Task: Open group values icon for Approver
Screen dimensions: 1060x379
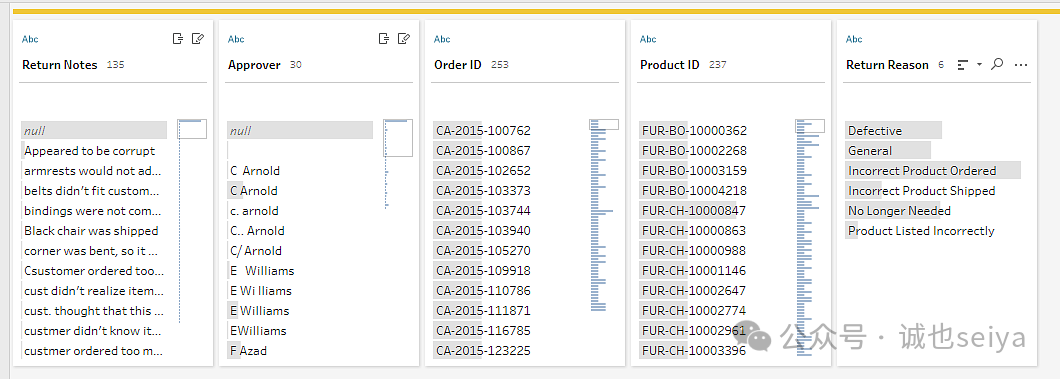Action: click(x=385, y=39)
